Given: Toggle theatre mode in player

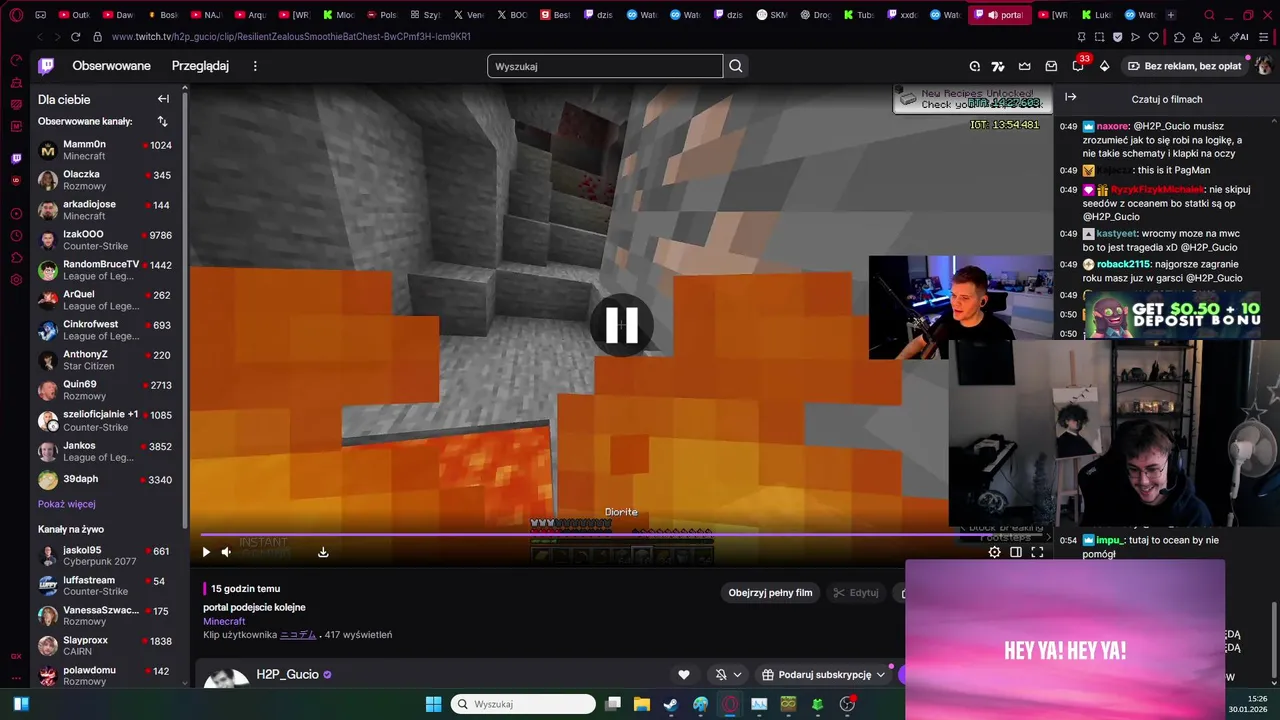Looking at the screenshot, I should click(x=1016, y=552).
